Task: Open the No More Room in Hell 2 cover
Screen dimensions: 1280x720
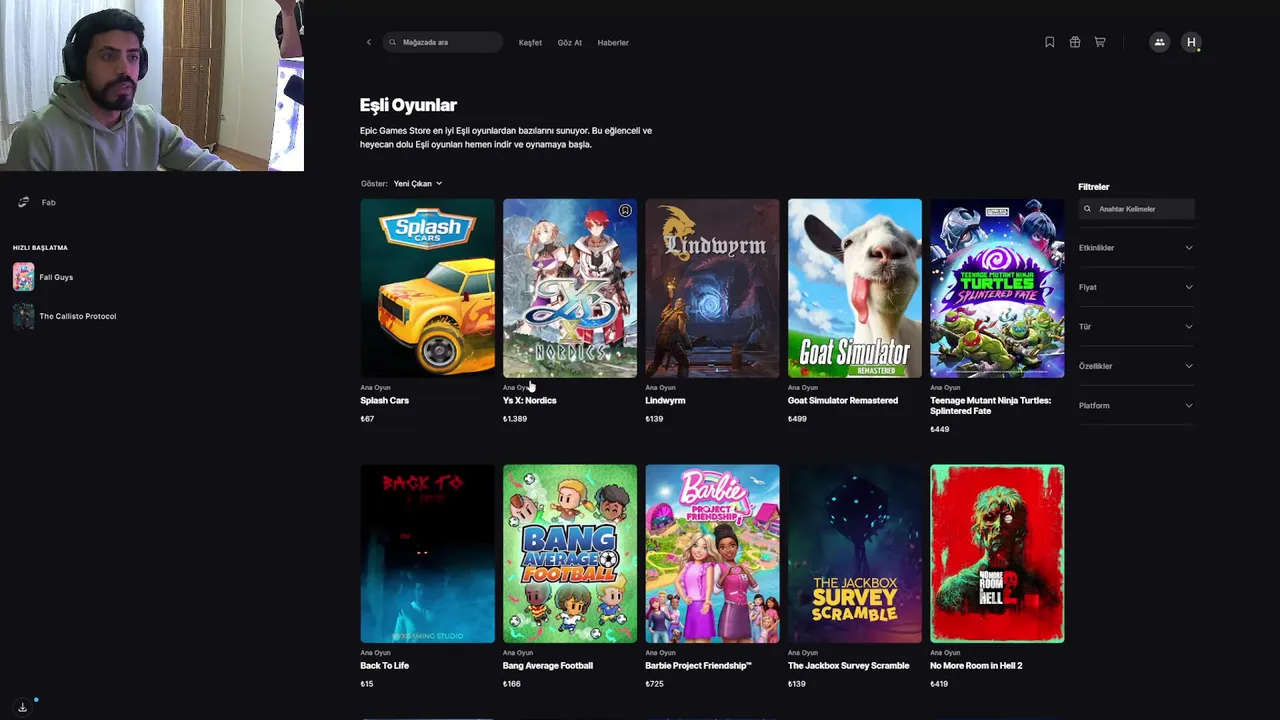Action: 997,554
